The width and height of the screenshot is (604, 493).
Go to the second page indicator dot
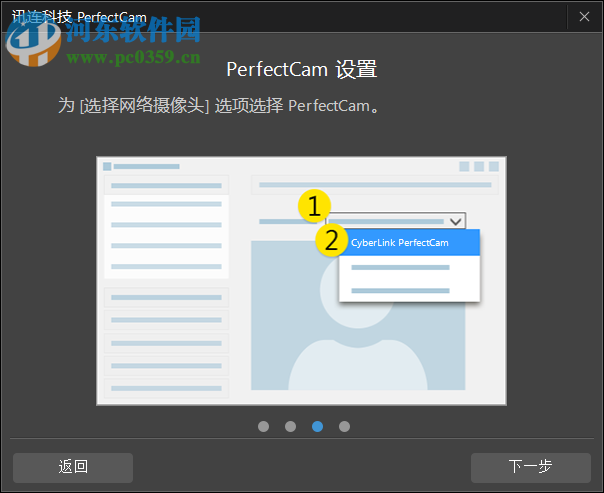(x=290, y=426)
